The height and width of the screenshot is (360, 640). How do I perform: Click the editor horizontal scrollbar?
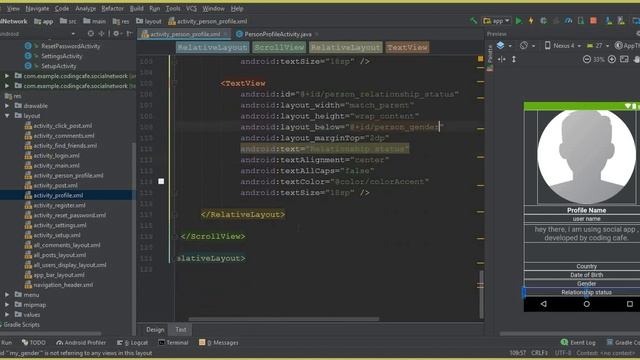pyautogui.click(x=284, y=319)
